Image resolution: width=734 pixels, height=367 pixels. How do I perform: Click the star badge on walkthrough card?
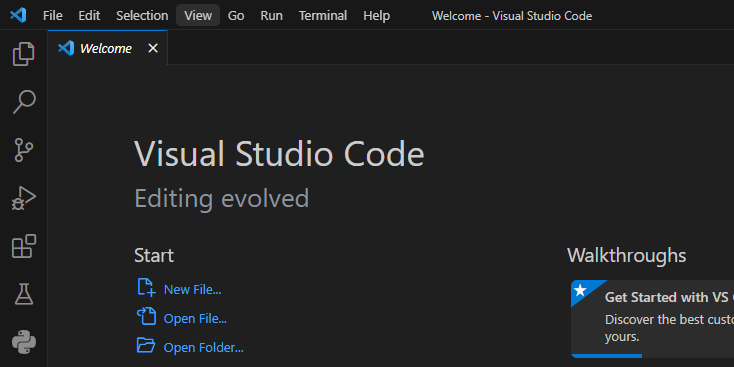tap(580, 290)
